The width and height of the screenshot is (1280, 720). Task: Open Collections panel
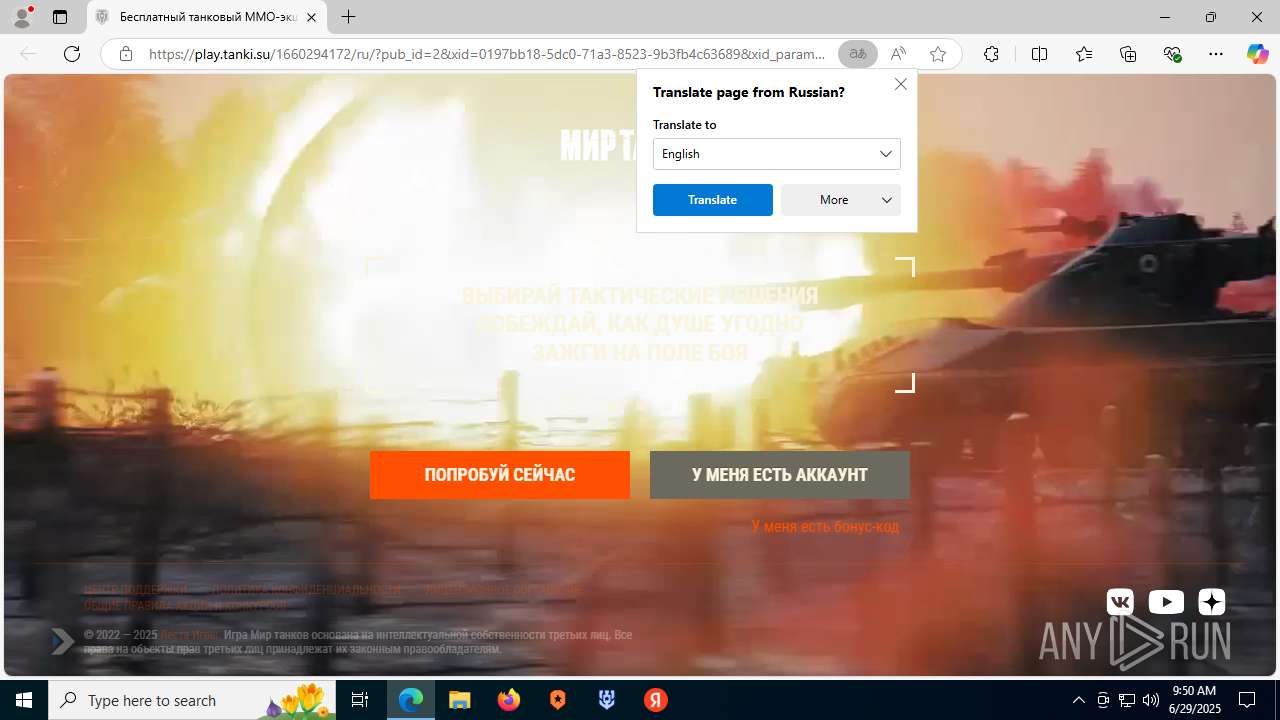coord(1128,54)
